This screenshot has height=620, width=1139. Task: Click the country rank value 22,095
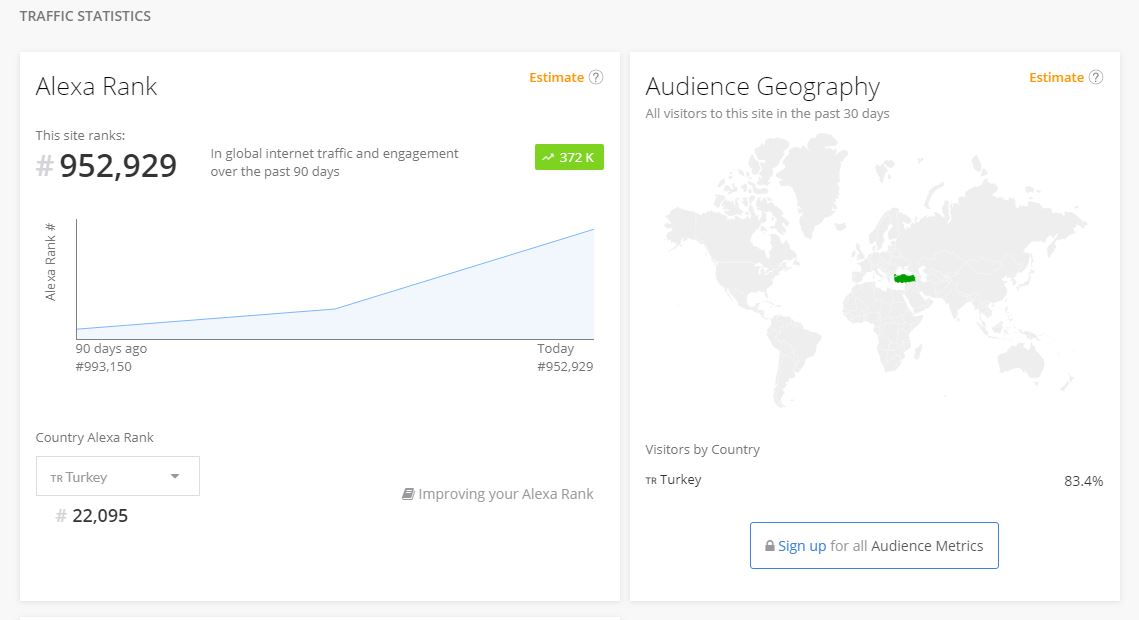click(x=100, y=515)
